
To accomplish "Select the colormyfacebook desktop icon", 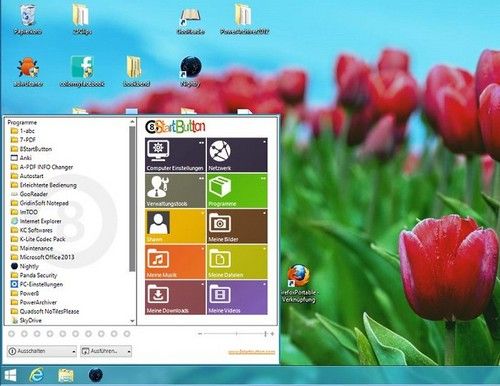I will click(x=82, y=71).
